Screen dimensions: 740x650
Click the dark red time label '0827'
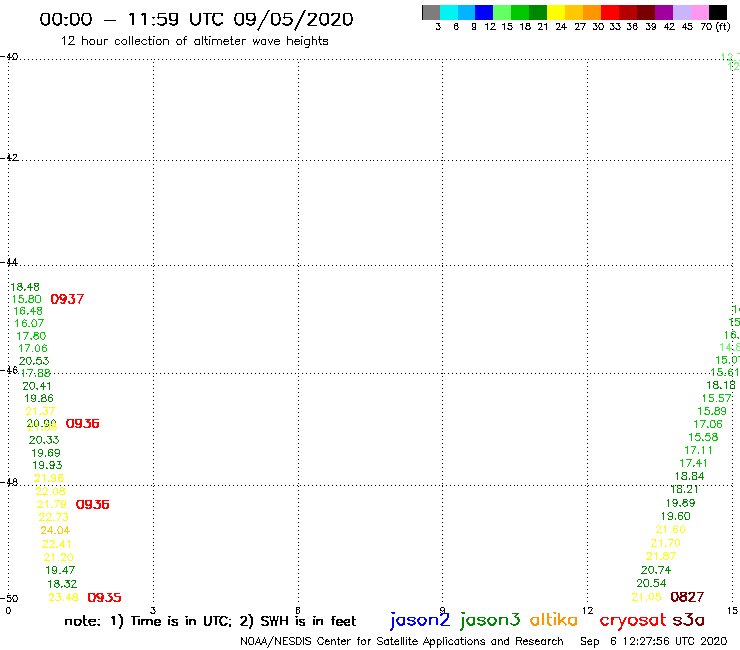[x=687, y=597]
